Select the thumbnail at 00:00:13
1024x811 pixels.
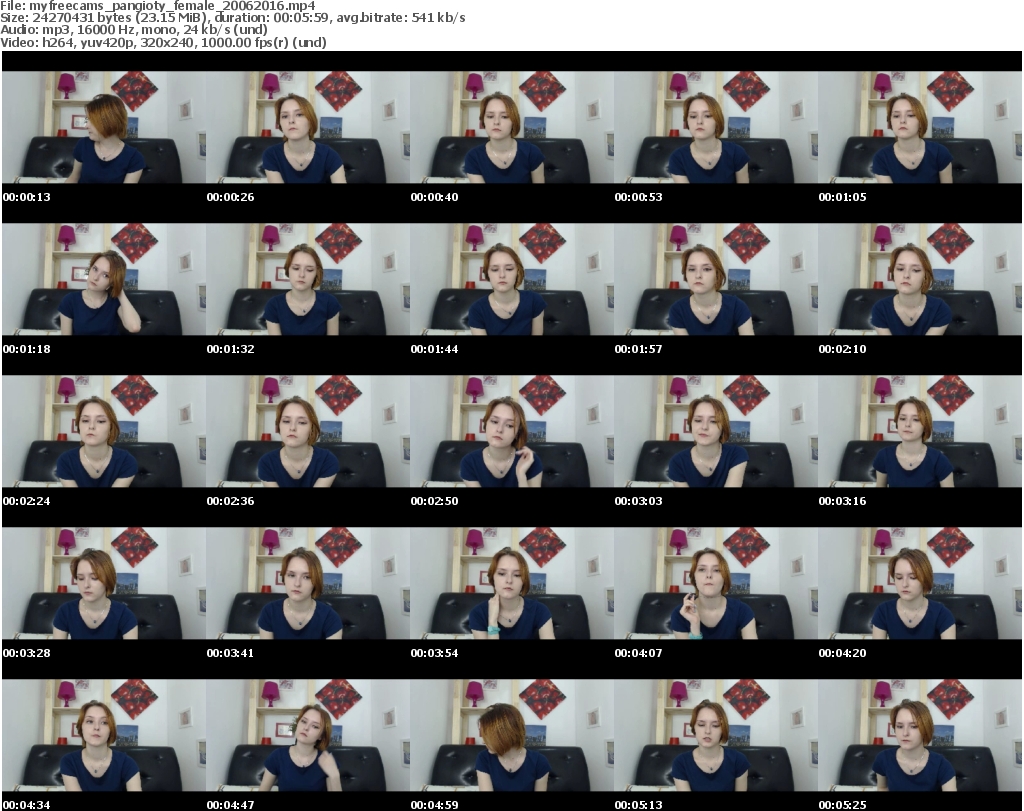(104, 127)
